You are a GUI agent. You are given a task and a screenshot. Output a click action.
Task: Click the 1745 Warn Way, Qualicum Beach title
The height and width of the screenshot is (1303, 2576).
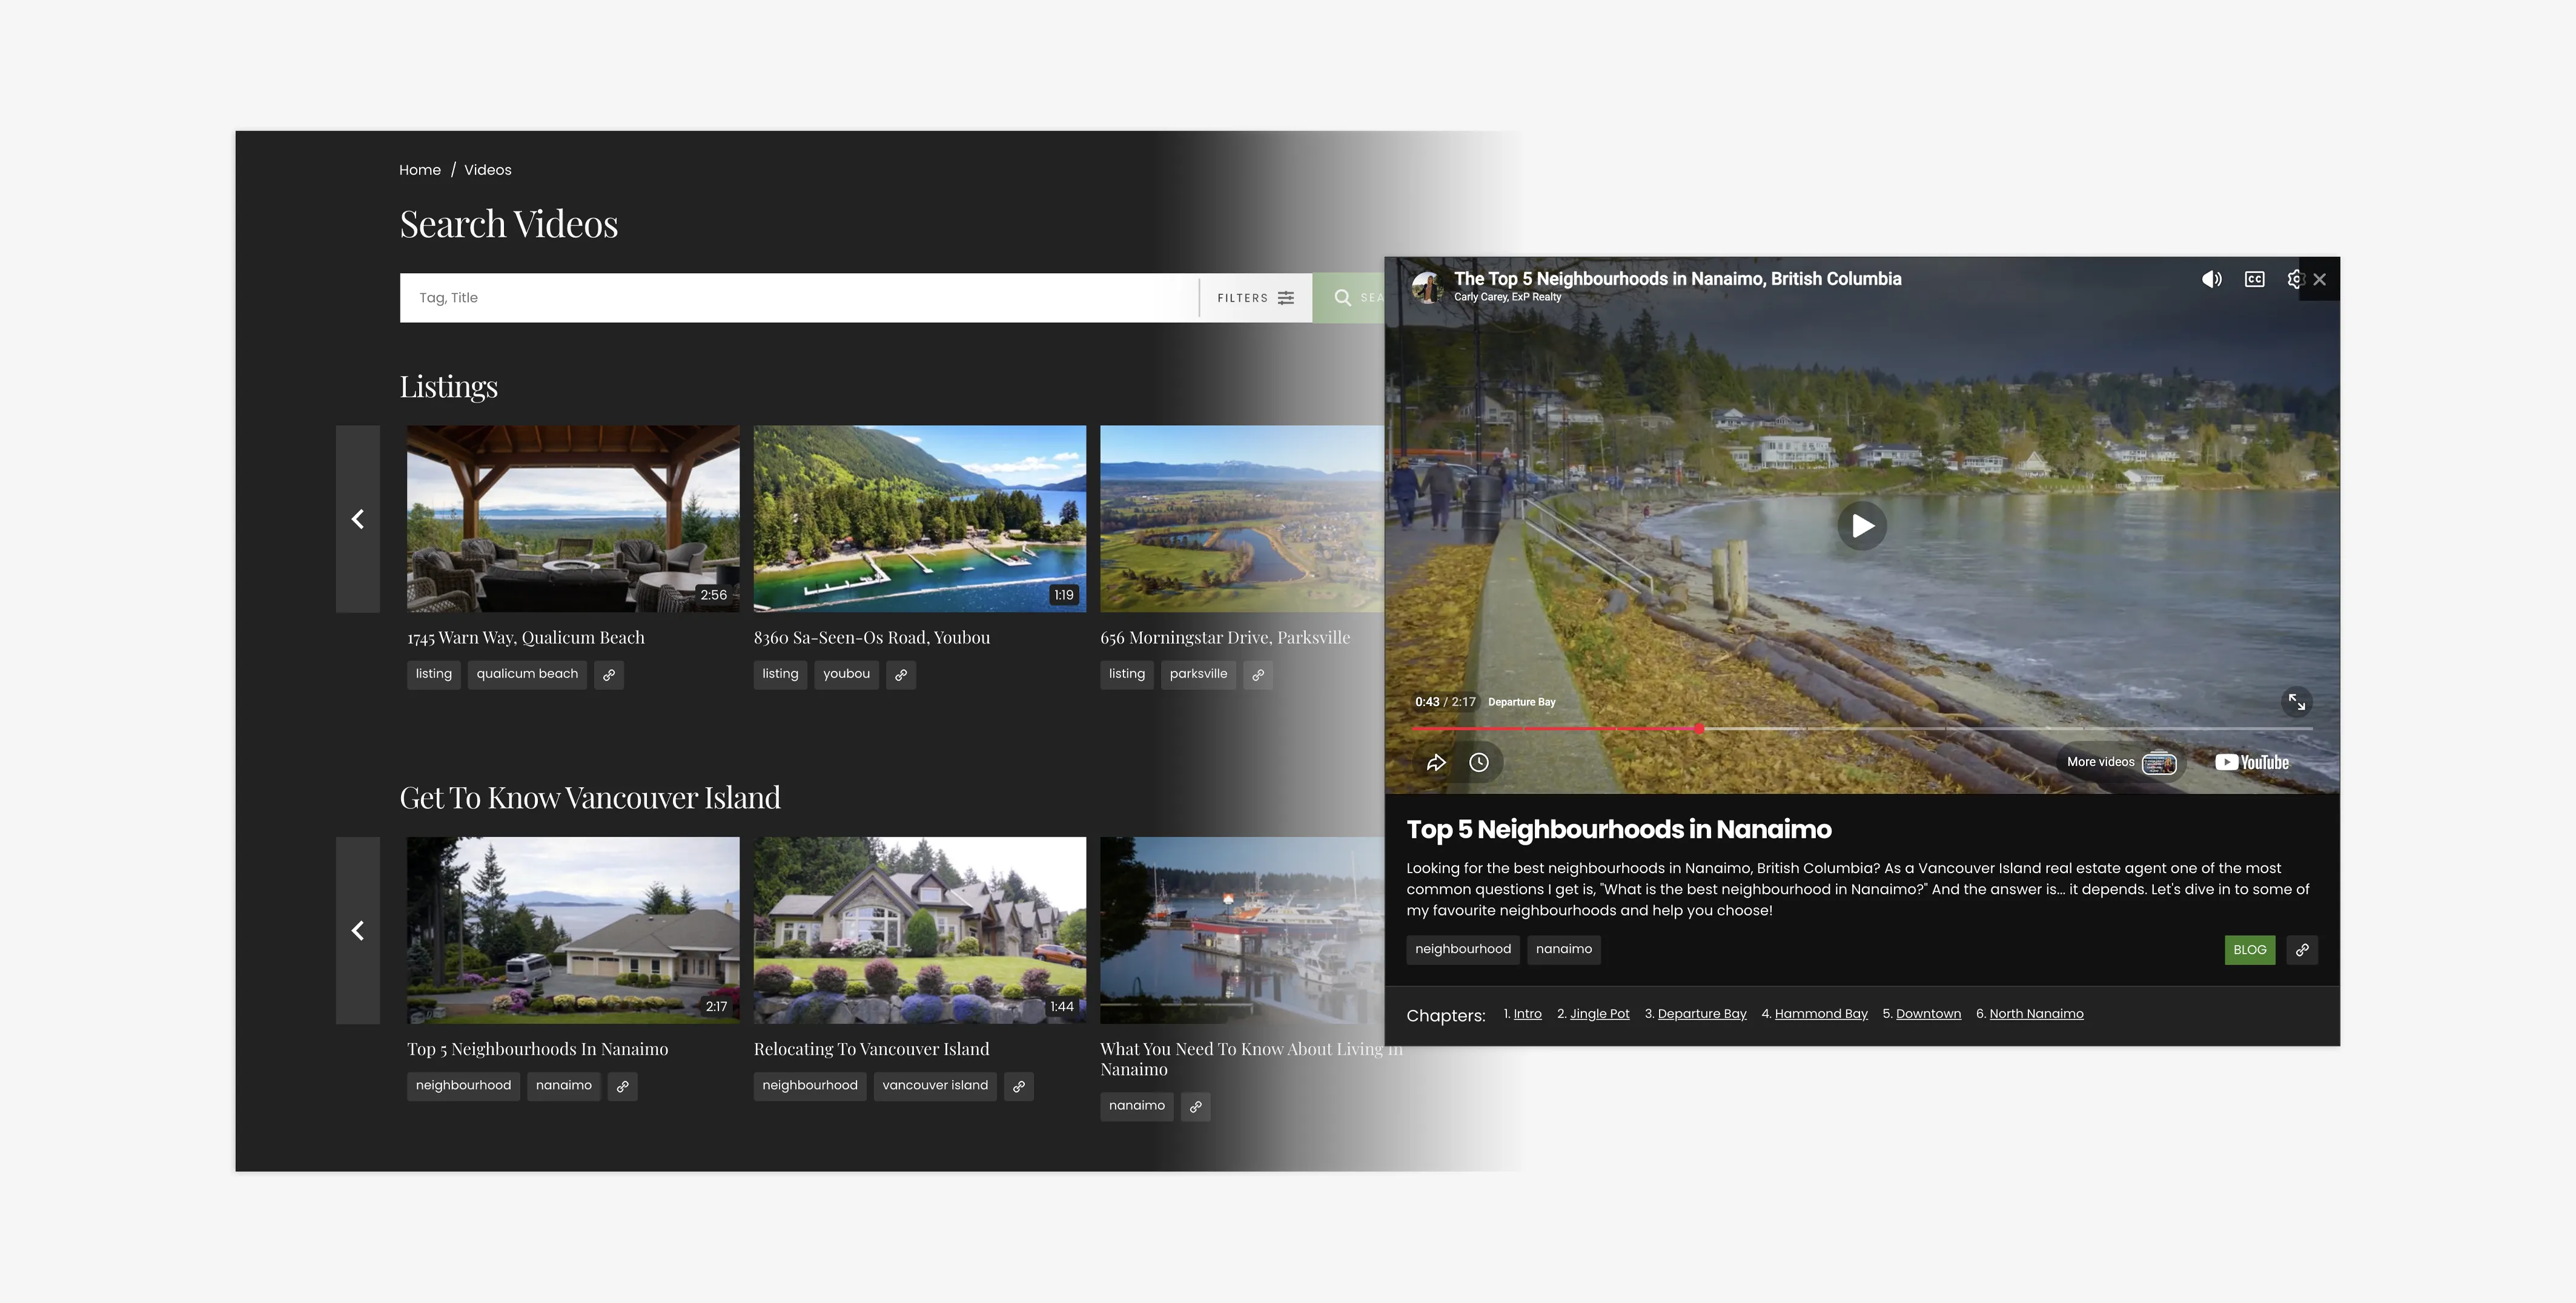(526, 638)
